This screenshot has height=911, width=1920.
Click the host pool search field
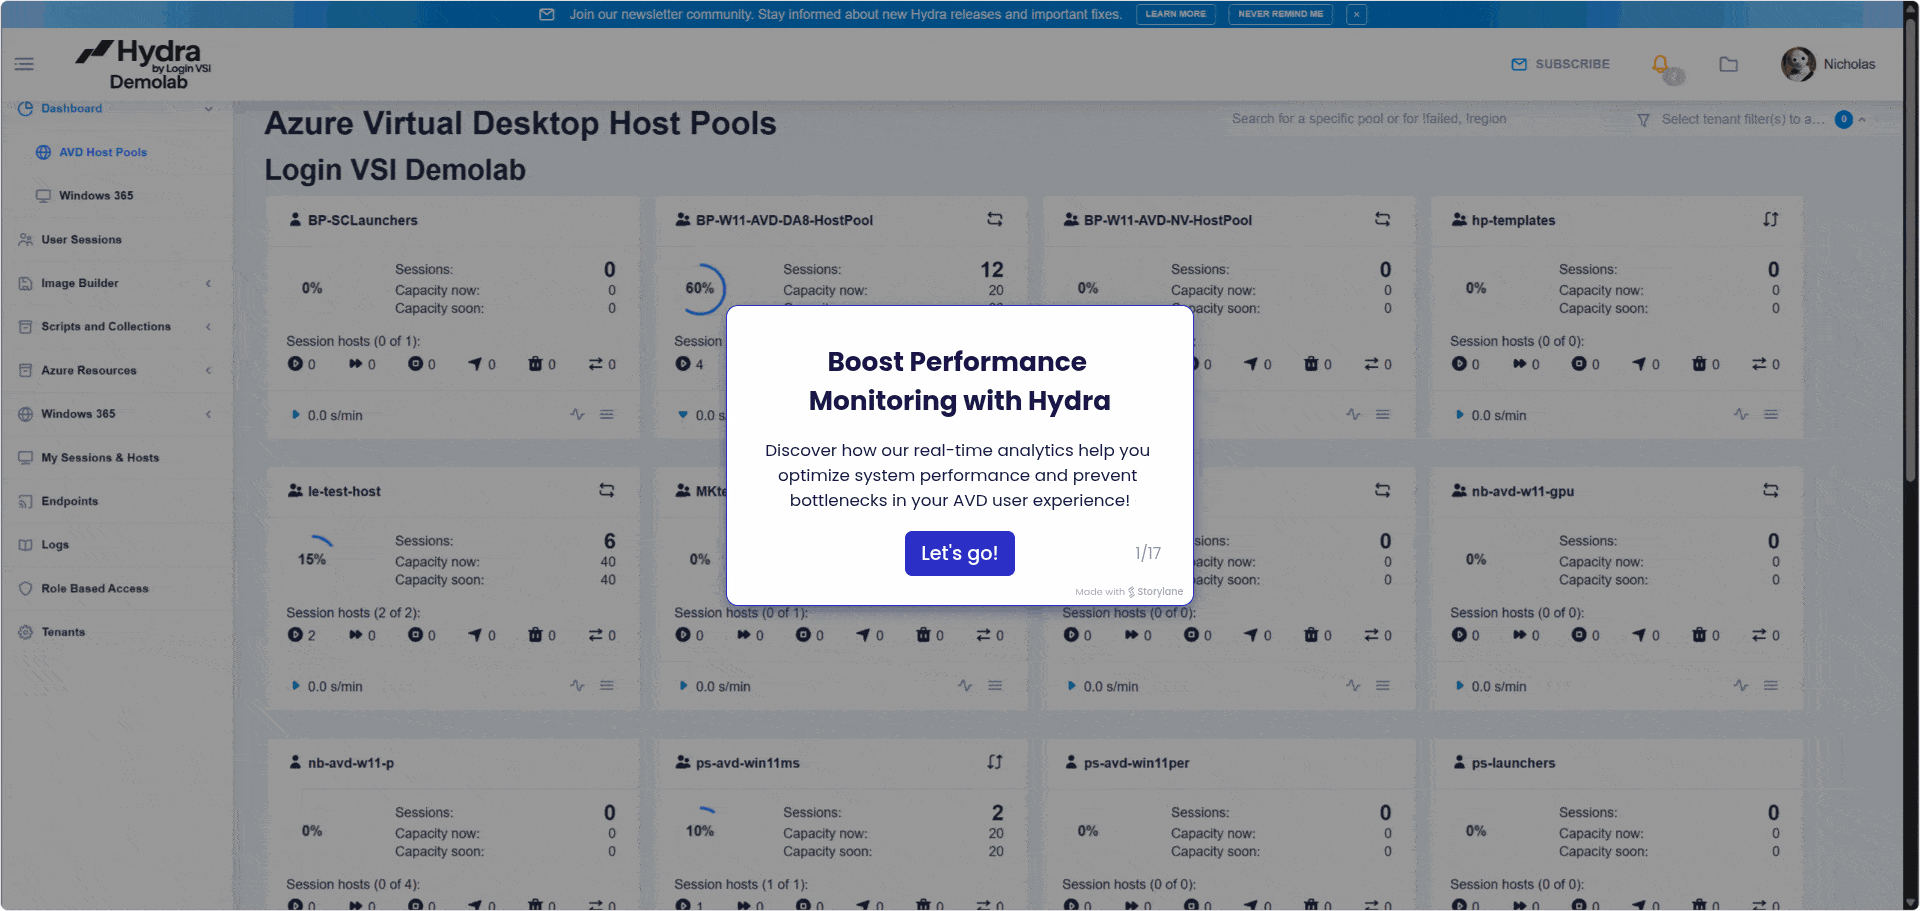pyautogui.click(x=1420, y=119)
